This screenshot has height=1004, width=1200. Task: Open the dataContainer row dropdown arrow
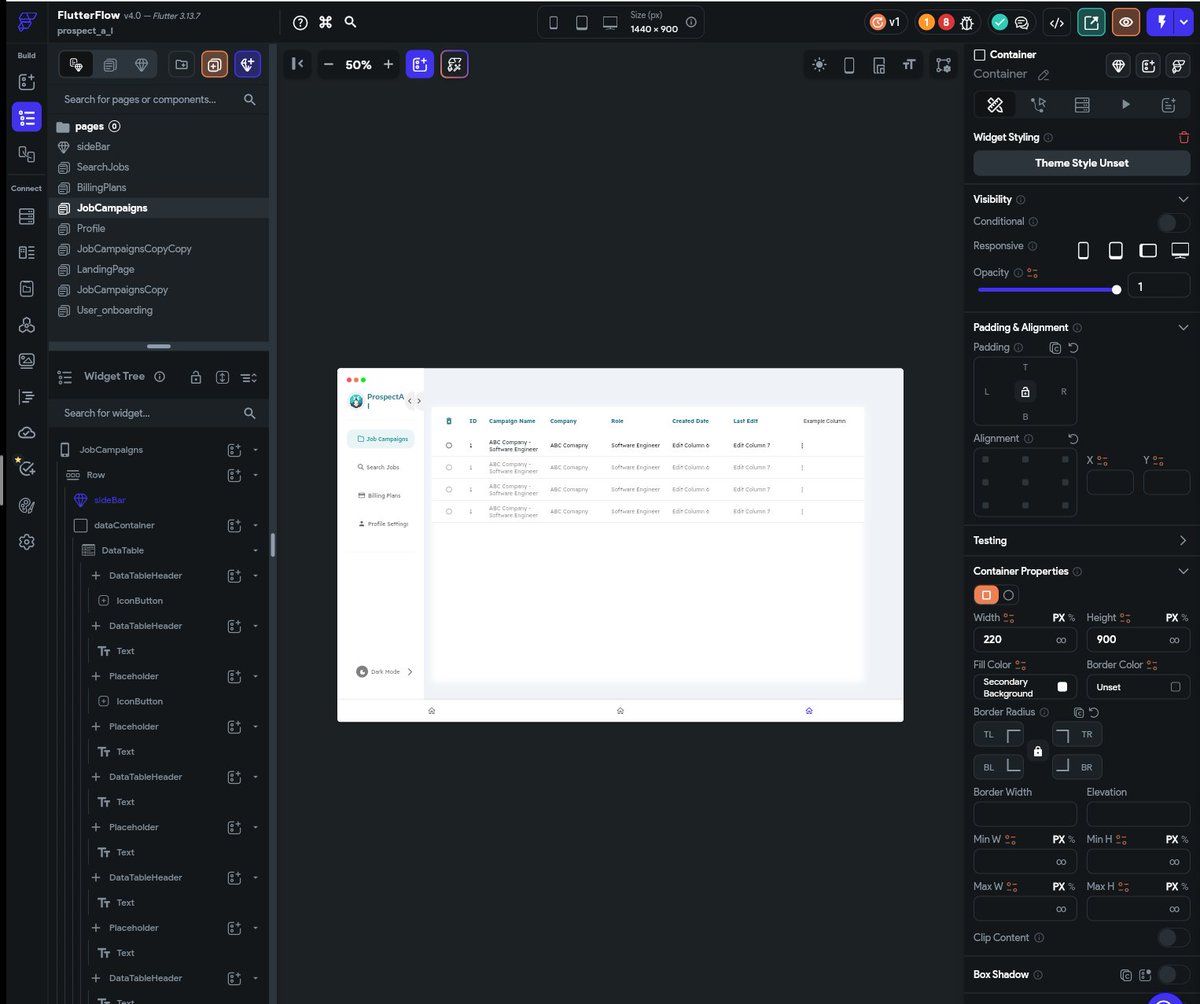click(x=256, y=525)
